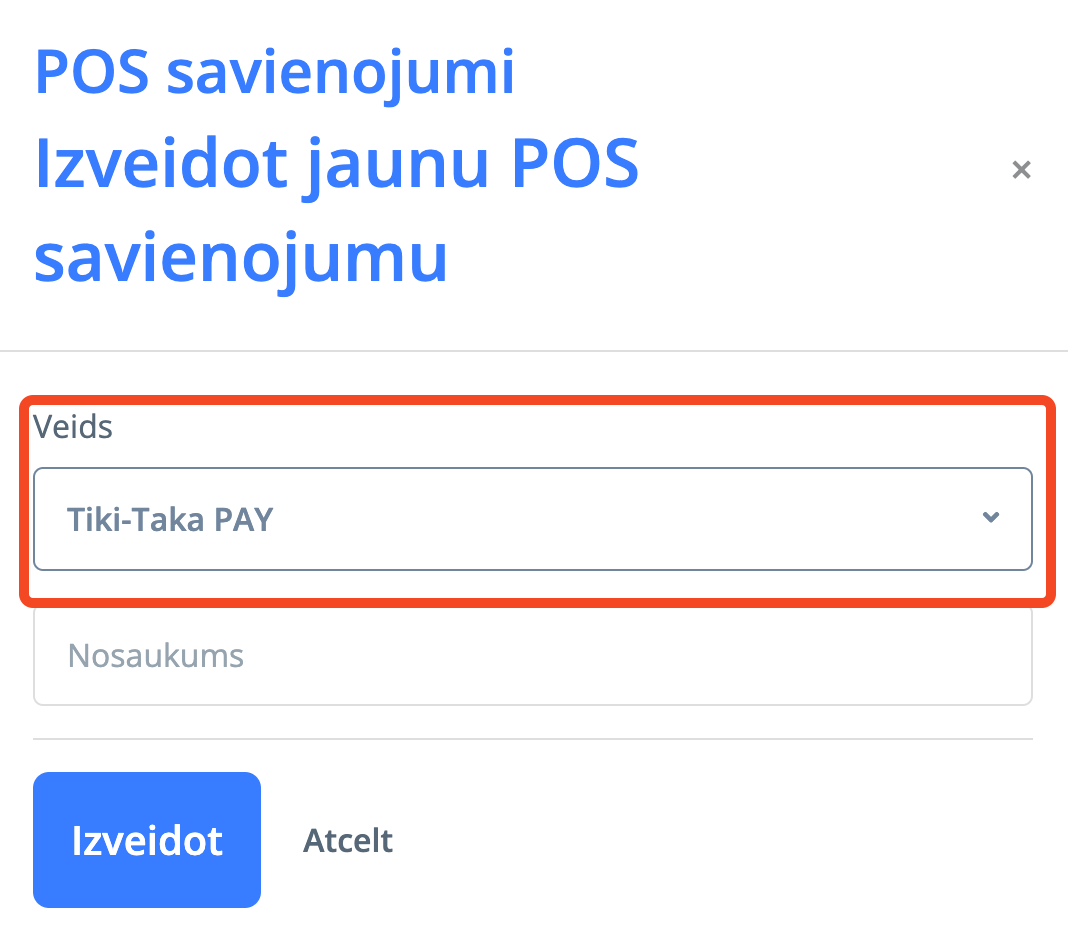Image resolution: width=1068 pixels, height=948 pixels.
Task: Close the new POS connection dialog
Action: click(x=1021, y=170)
